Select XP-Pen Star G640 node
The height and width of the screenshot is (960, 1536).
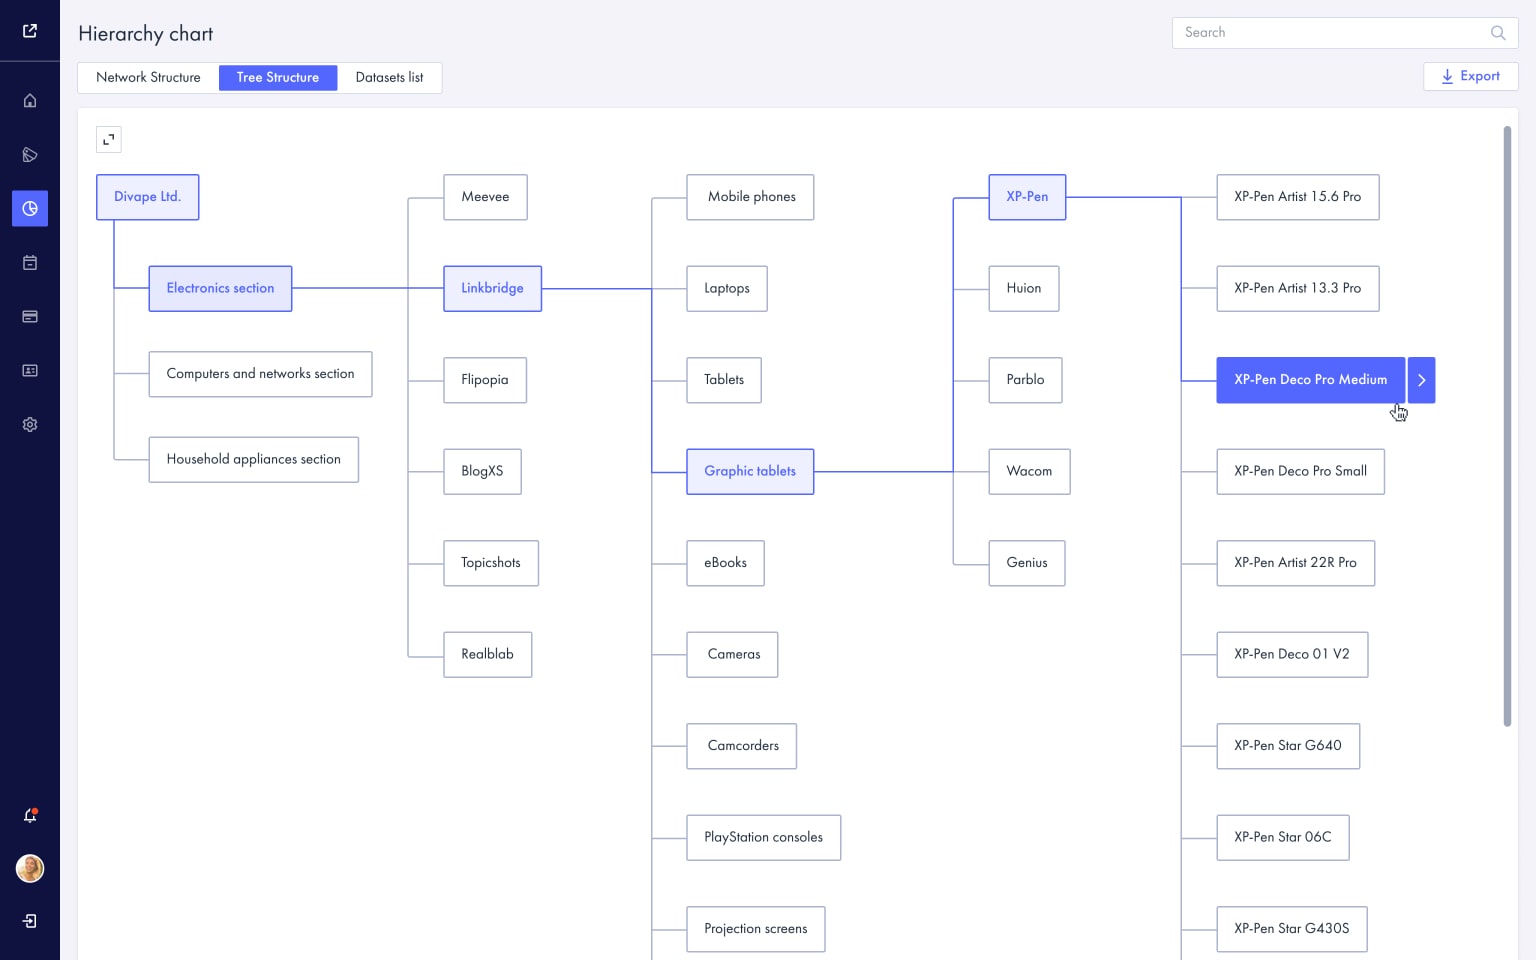tap(1288, 746)
